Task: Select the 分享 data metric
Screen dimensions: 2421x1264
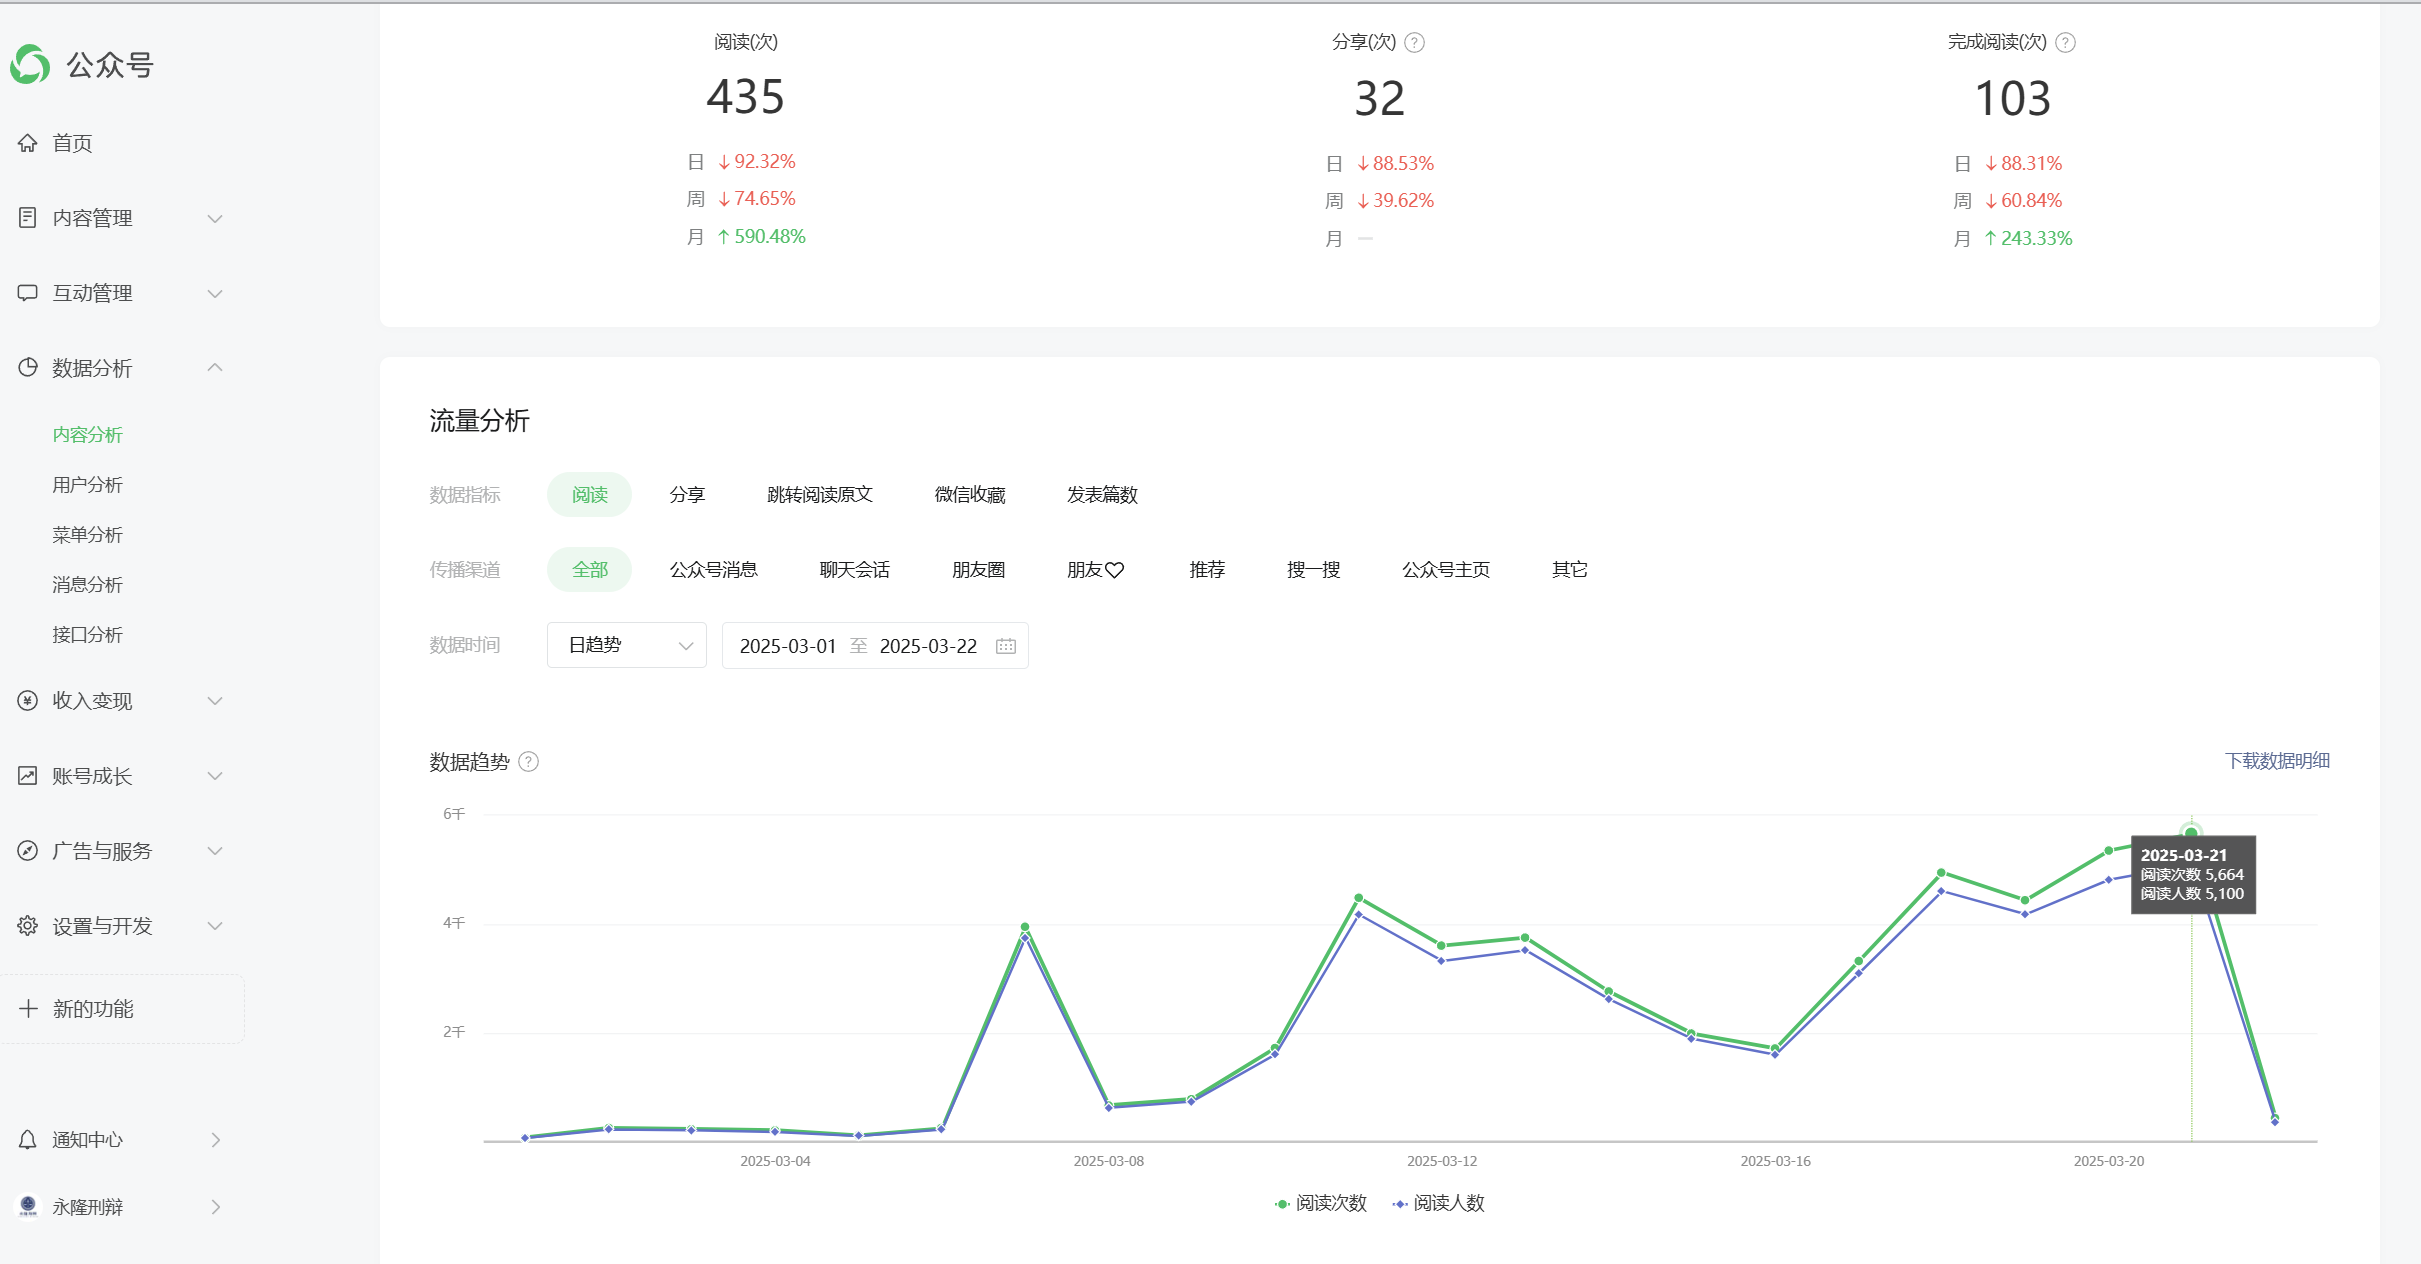Action: (687, 495)
